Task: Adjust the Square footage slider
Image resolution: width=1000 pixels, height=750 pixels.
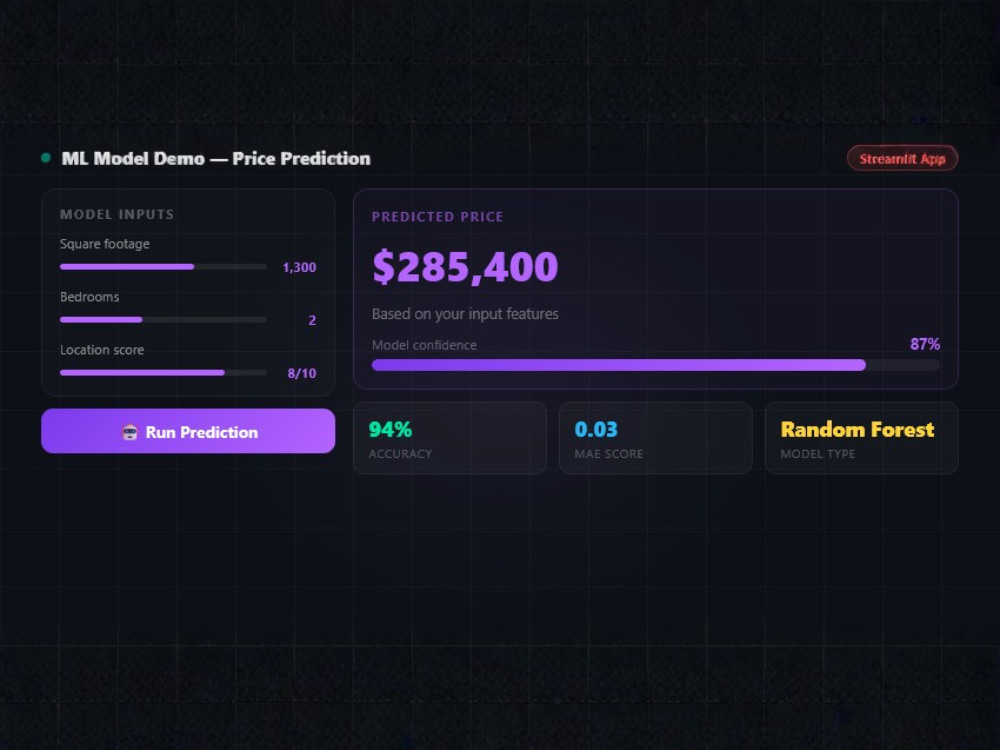Action: [x=163, y=267]
